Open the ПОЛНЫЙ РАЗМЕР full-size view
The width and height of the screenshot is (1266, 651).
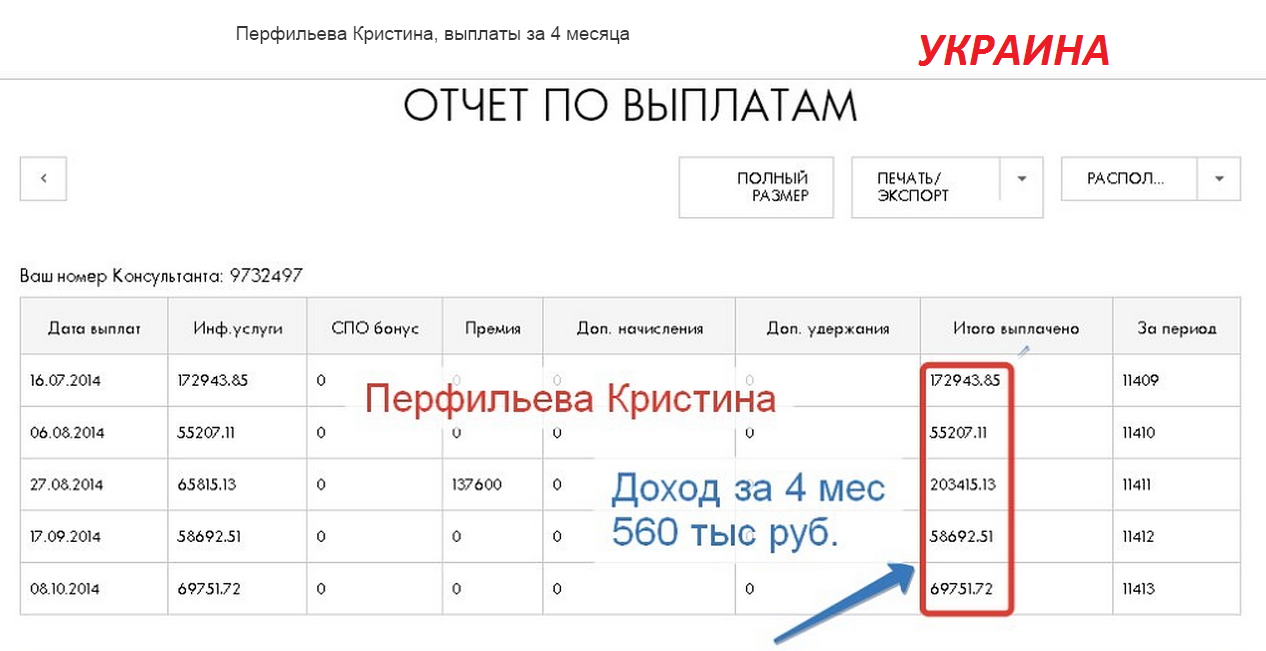pyautogui.click(x=758, y=187)
